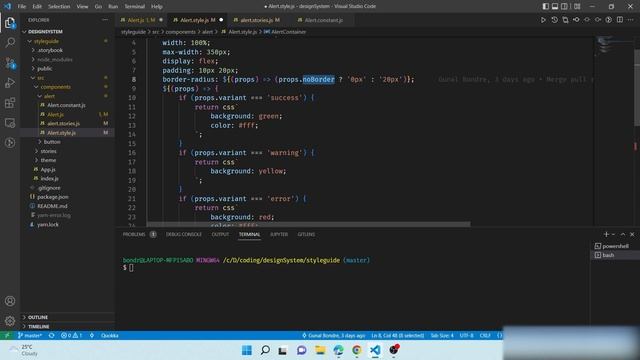Screen dimensions: 640x360
Task: Open the Manage gear icon
Action: (10, 321)
